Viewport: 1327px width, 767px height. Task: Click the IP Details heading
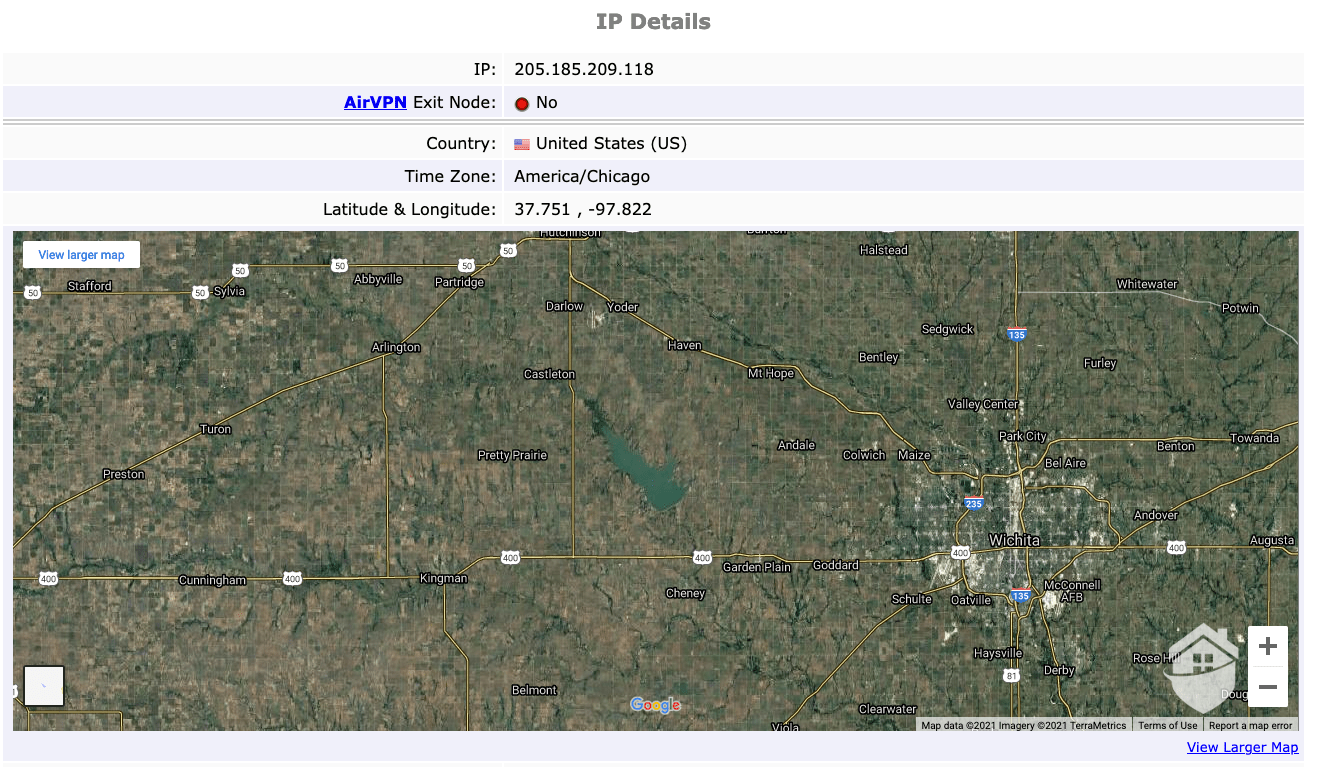pyautogui.click(x=653, y=22)
